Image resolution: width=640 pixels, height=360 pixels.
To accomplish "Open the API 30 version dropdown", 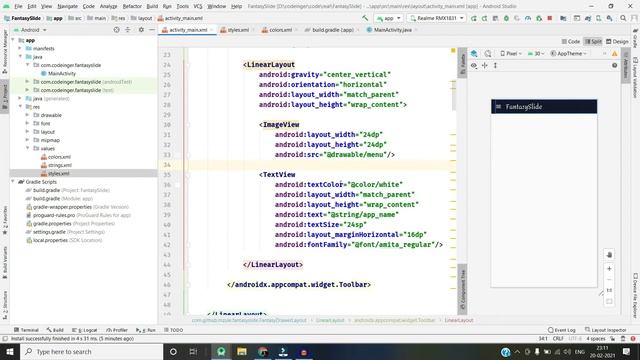I will [536, 53].
